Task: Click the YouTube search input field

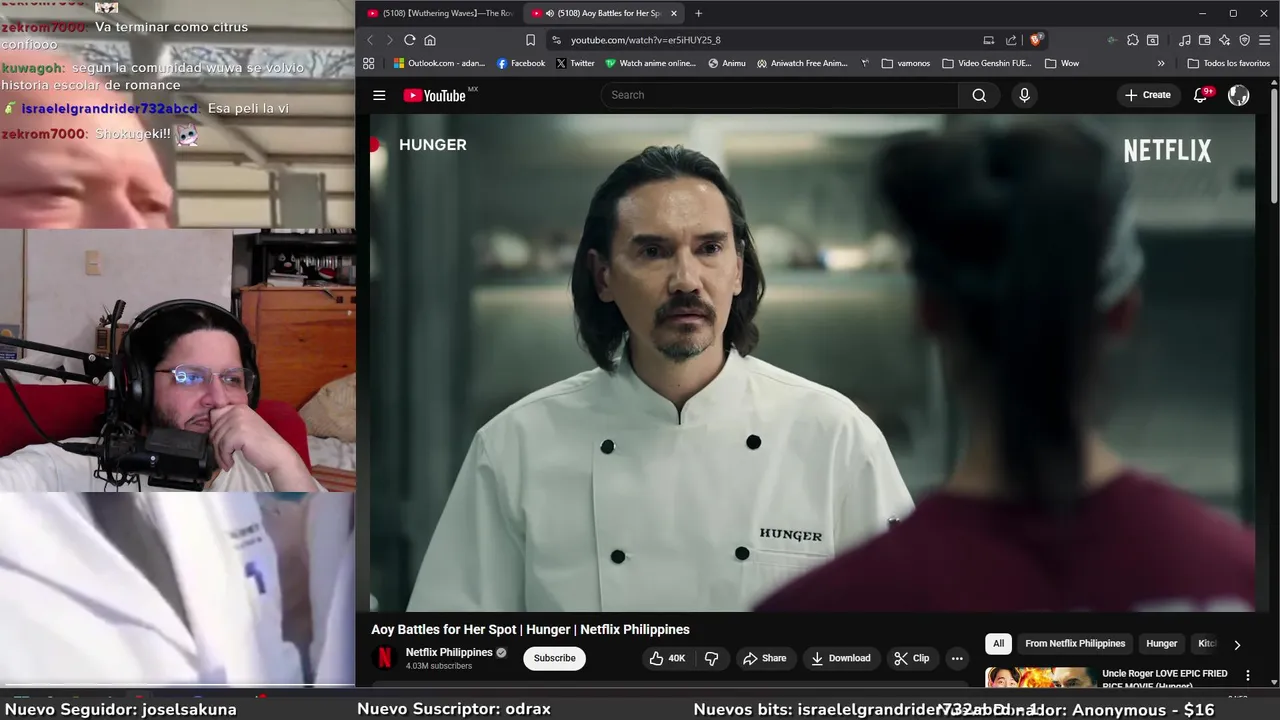Action: pyautogui.click(x=780, y=95)
